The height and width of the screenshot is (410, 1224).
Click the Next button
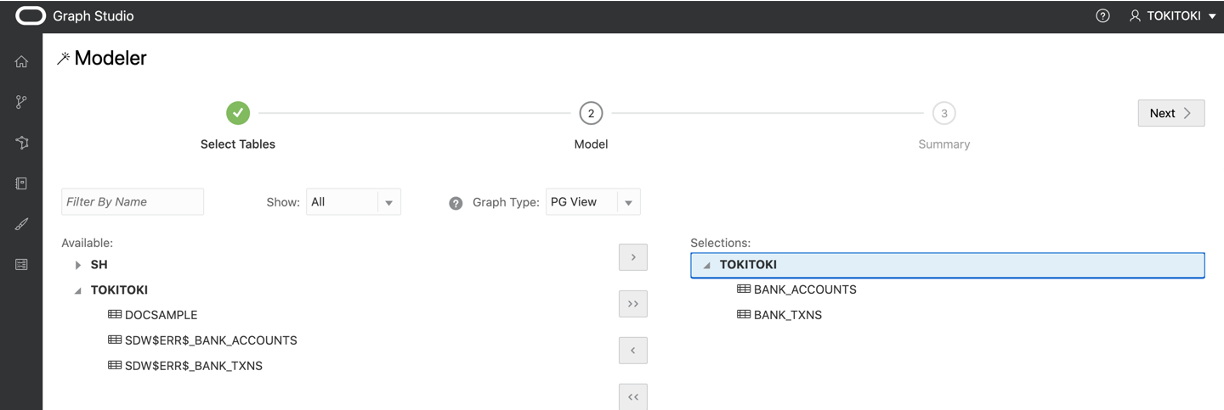click(1171, 113)
